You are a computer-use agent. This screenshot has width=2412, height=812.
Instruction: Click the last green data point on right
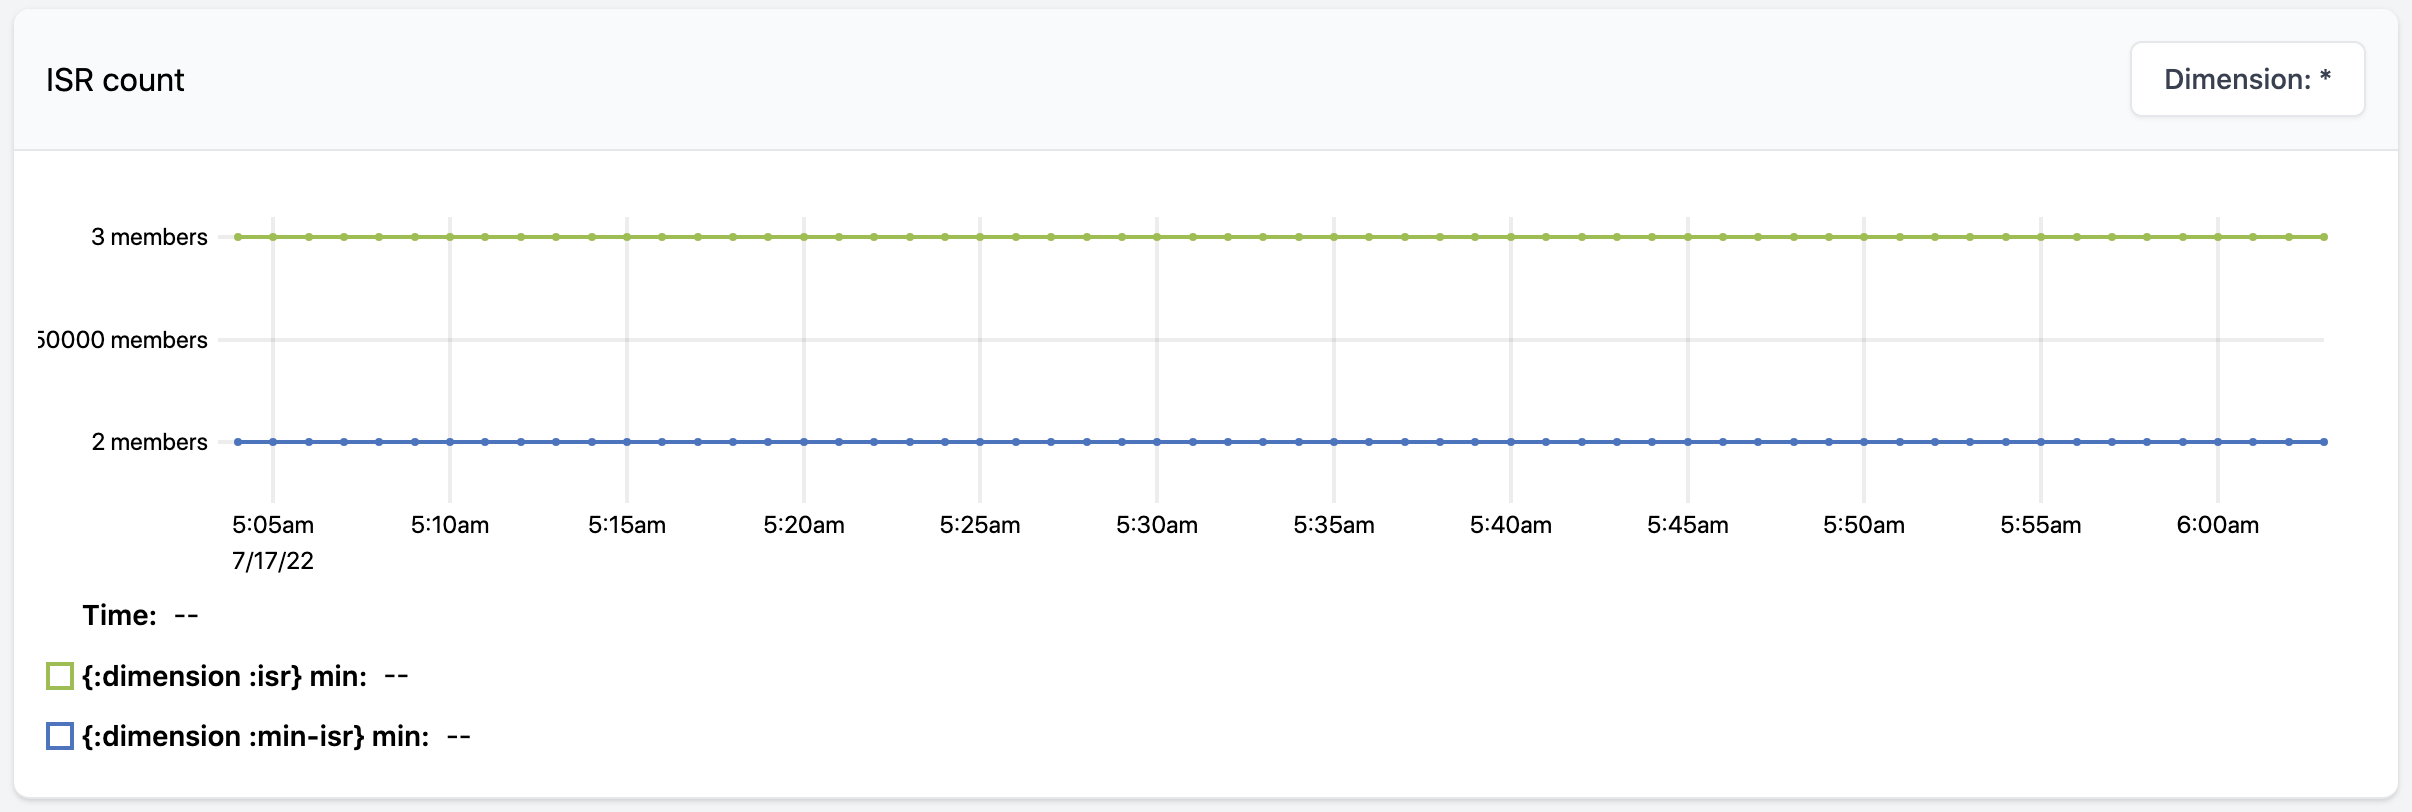coord(2324,237)
